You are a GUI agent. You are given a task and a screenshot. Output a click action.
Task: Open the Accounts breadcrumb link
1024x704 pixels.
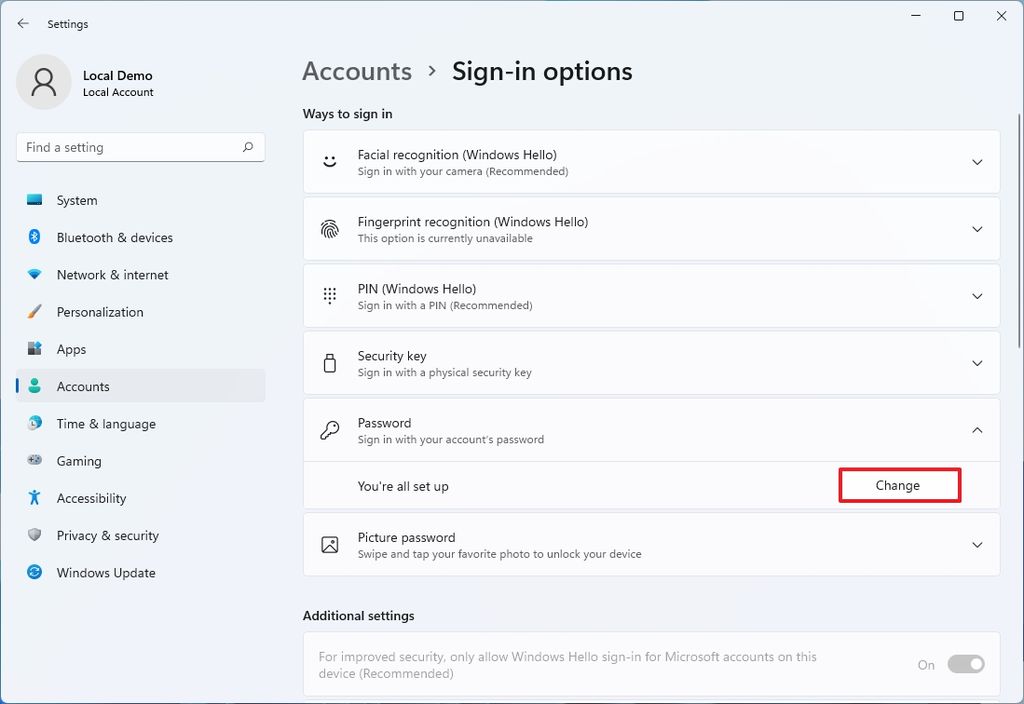pyautogui.click(x=357, y=71)
